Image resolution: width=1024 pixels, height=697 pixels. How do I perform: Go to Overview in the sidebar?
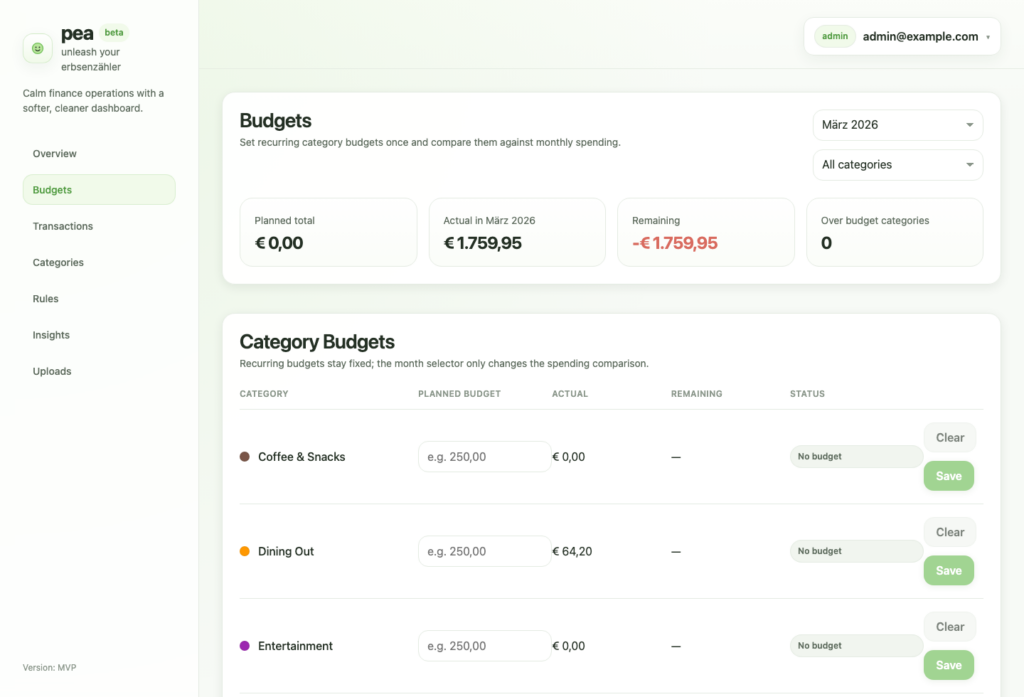[x=55, y=154]
